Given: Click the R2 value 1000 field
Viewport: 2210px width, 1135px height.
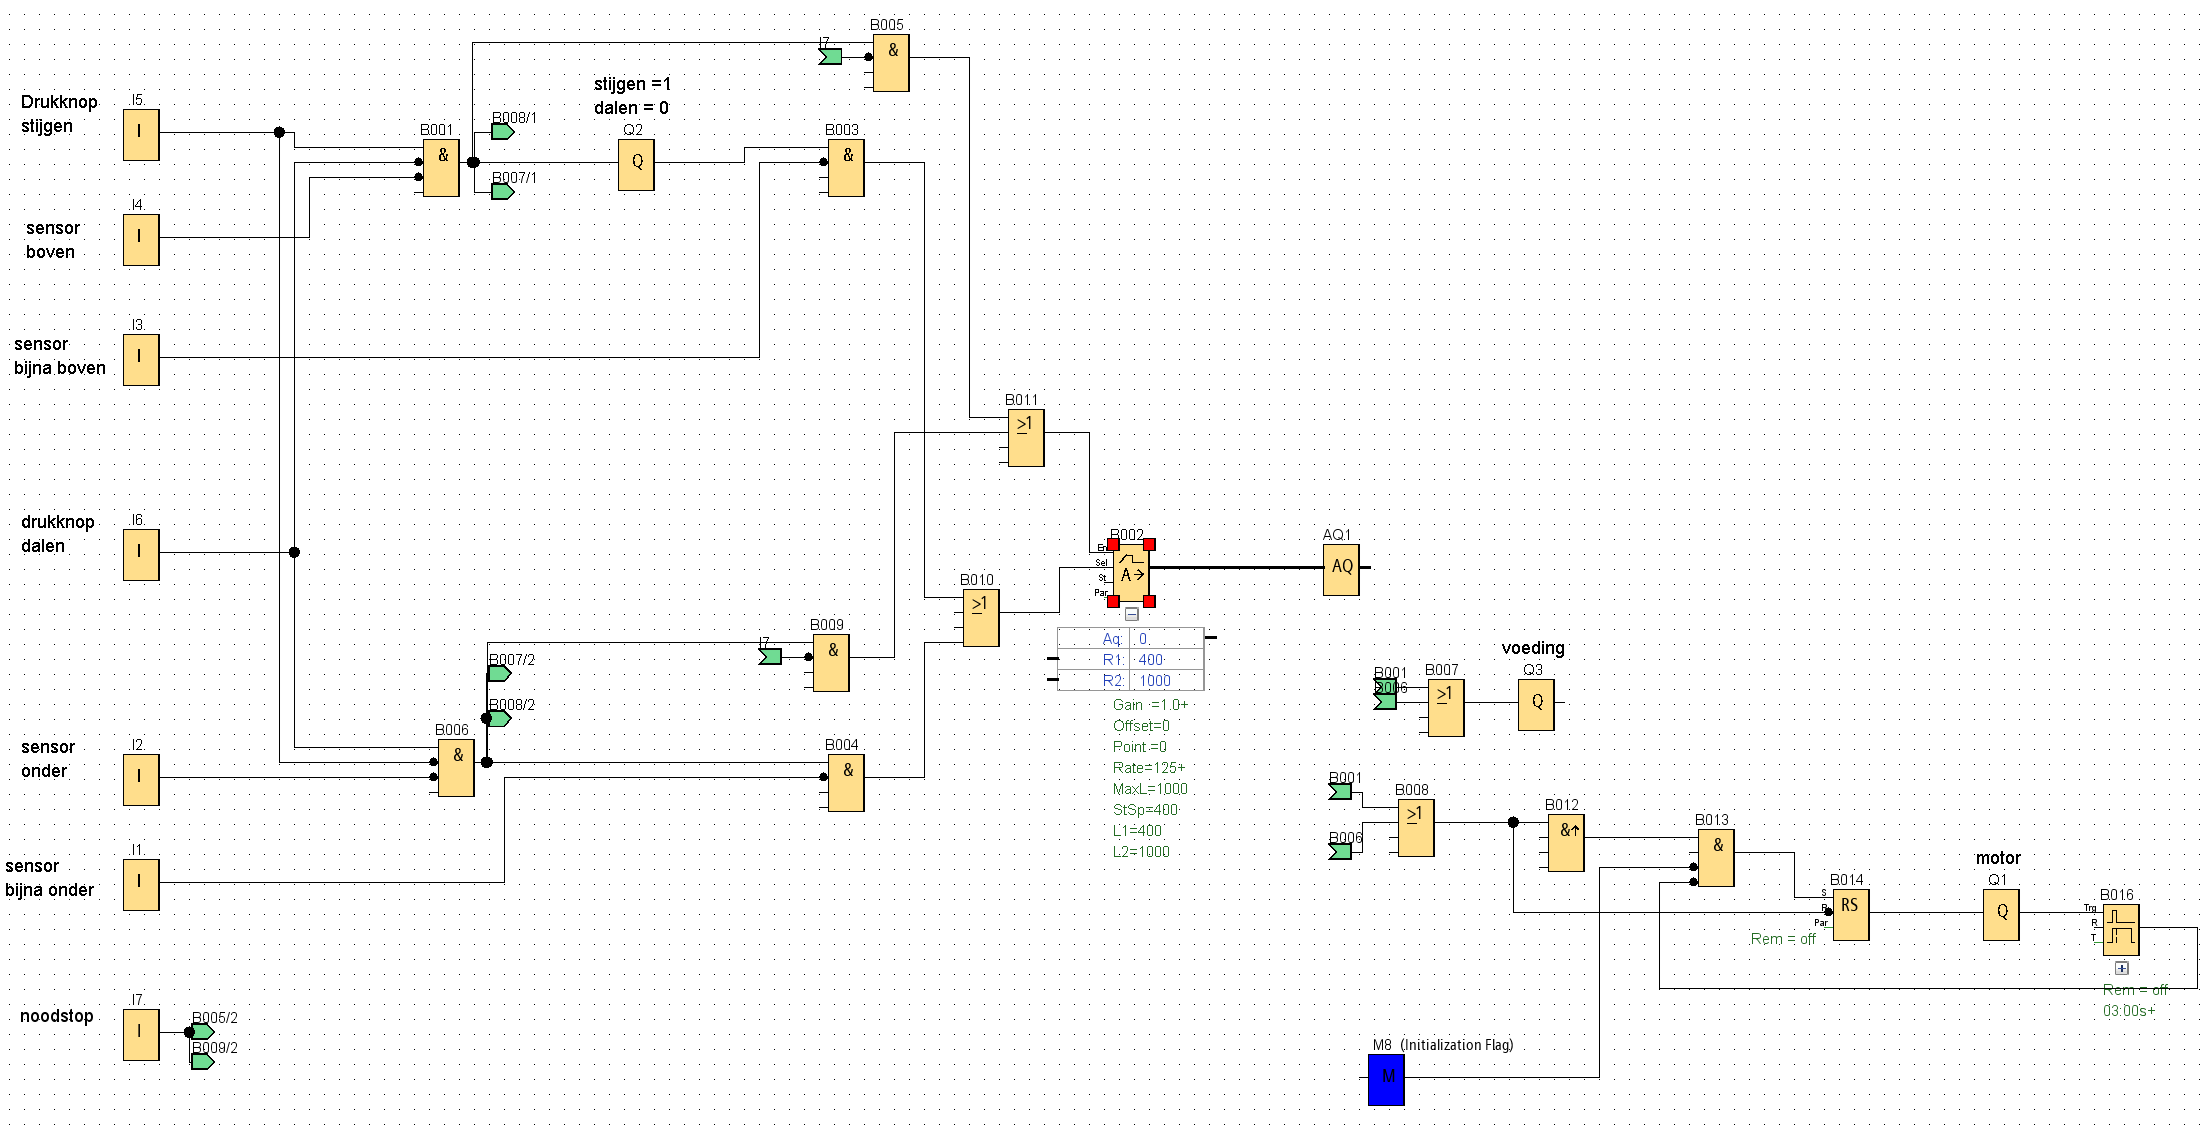Looking at the screenshot, I should (x=1166, y=681).
